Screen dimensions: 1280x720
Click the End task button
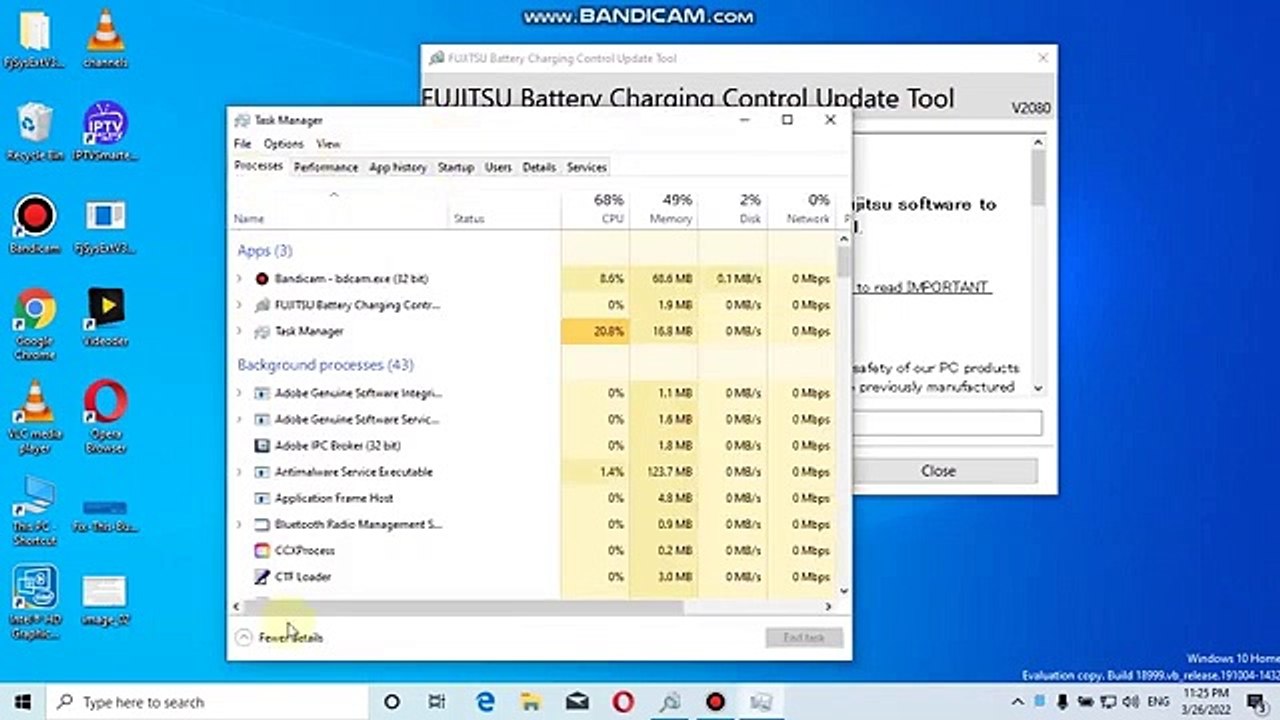(805, 637)
